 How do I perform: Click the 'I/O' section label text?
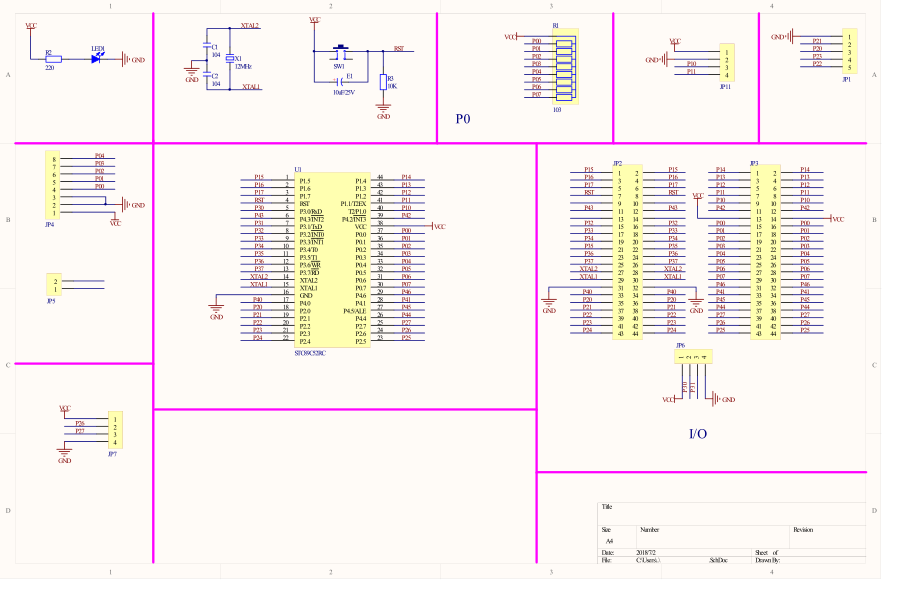[698, 434]
